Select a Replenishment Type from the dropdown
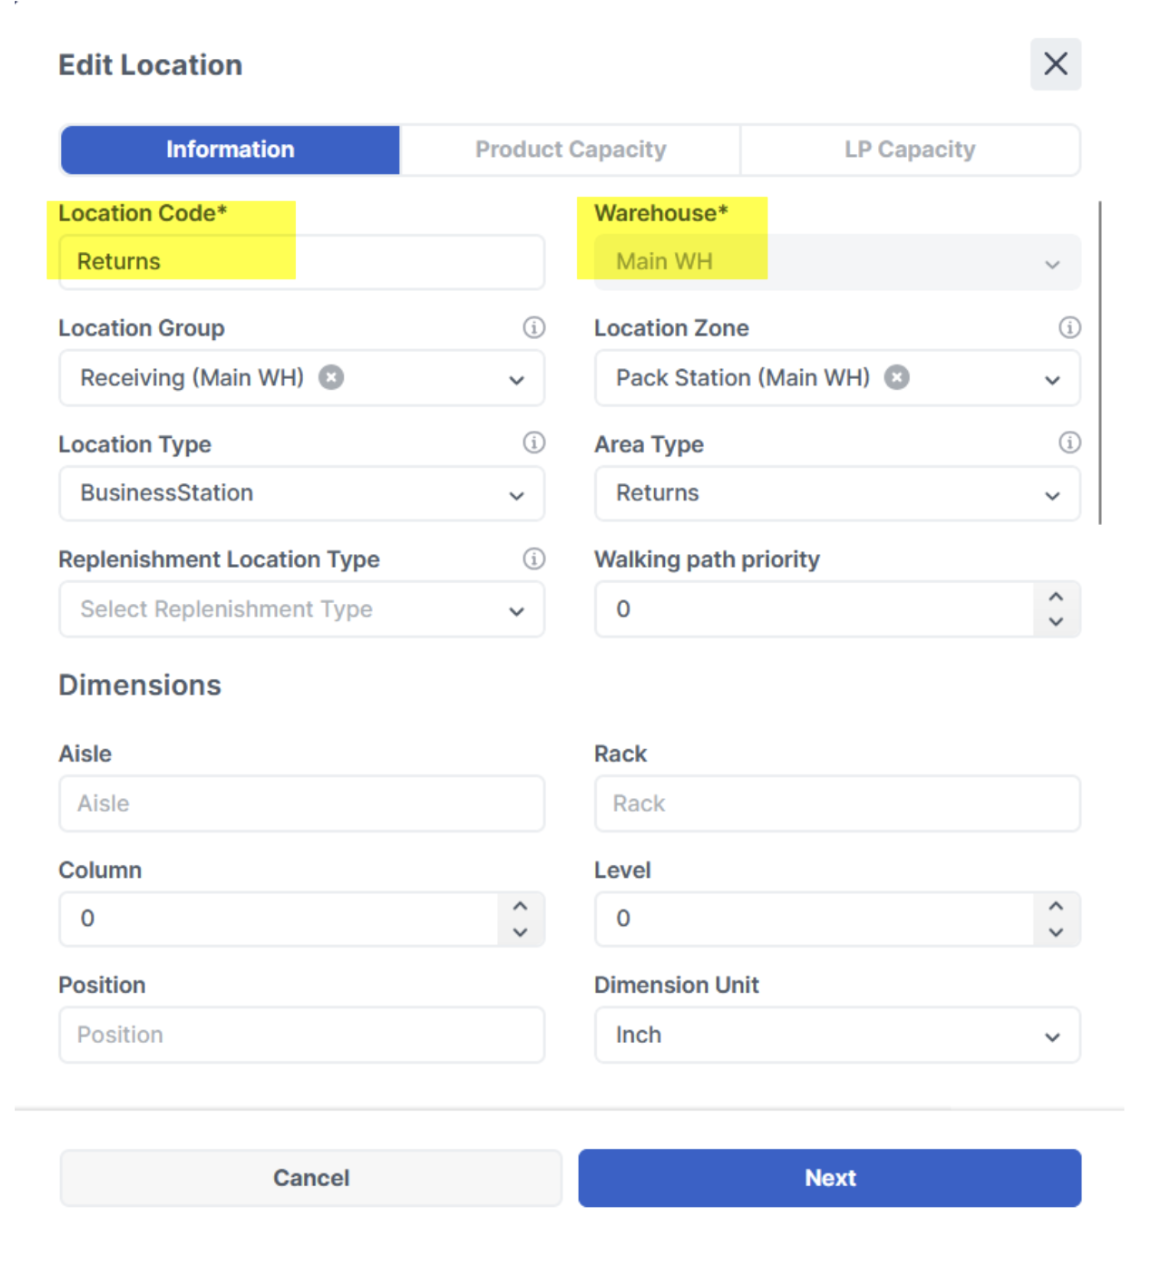1154x1262 pixels. tap(301, 609)
